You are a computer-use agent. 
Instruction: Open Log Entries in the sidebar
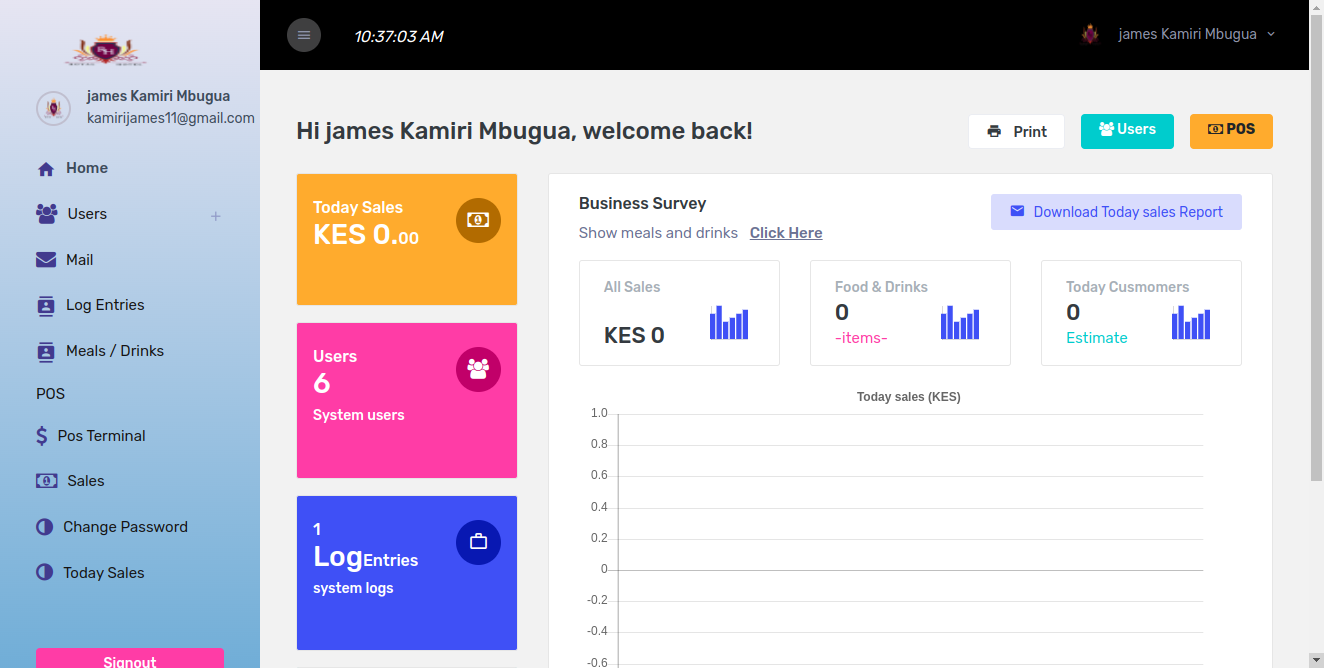pyautogui.click(x=105, y=305)
